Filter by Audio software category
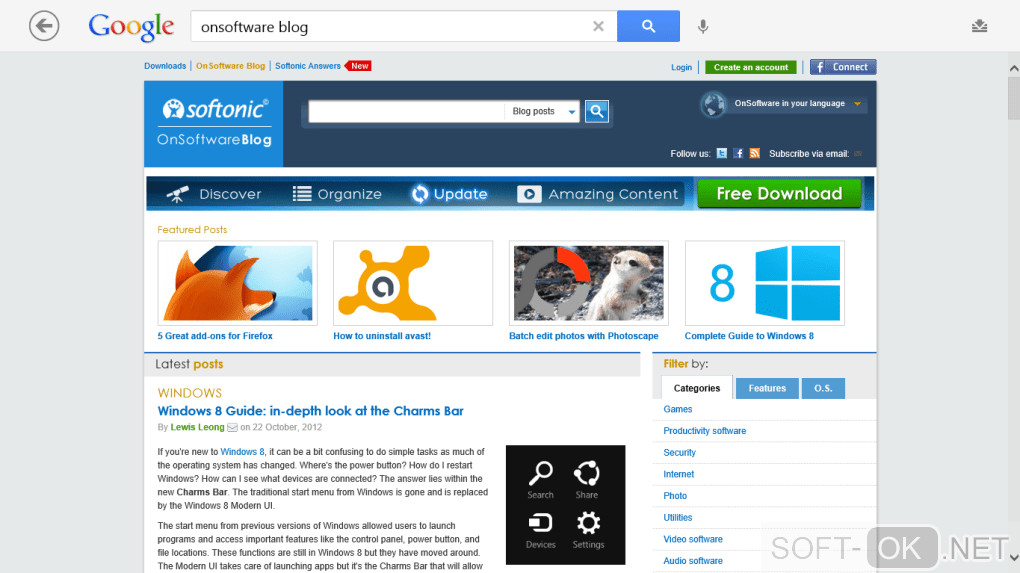 pyautogui.click(x=693, y=561)
